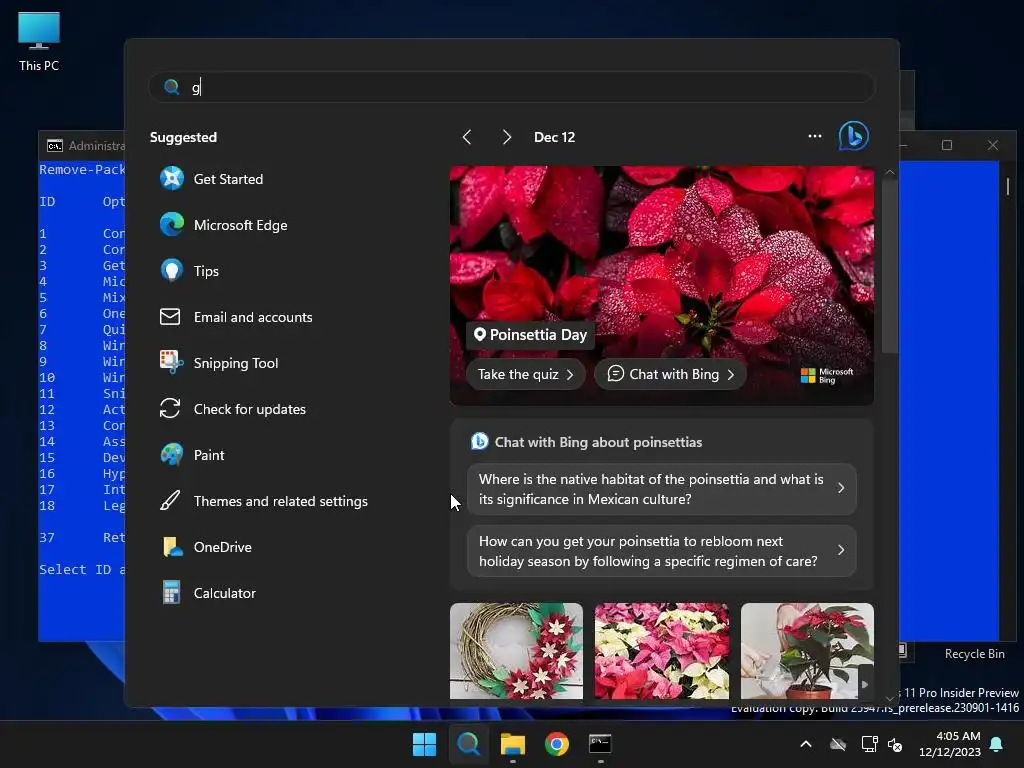The image size is (1024, 768).
Task: Open the muted volume tray icon
Action: (895, 744)
